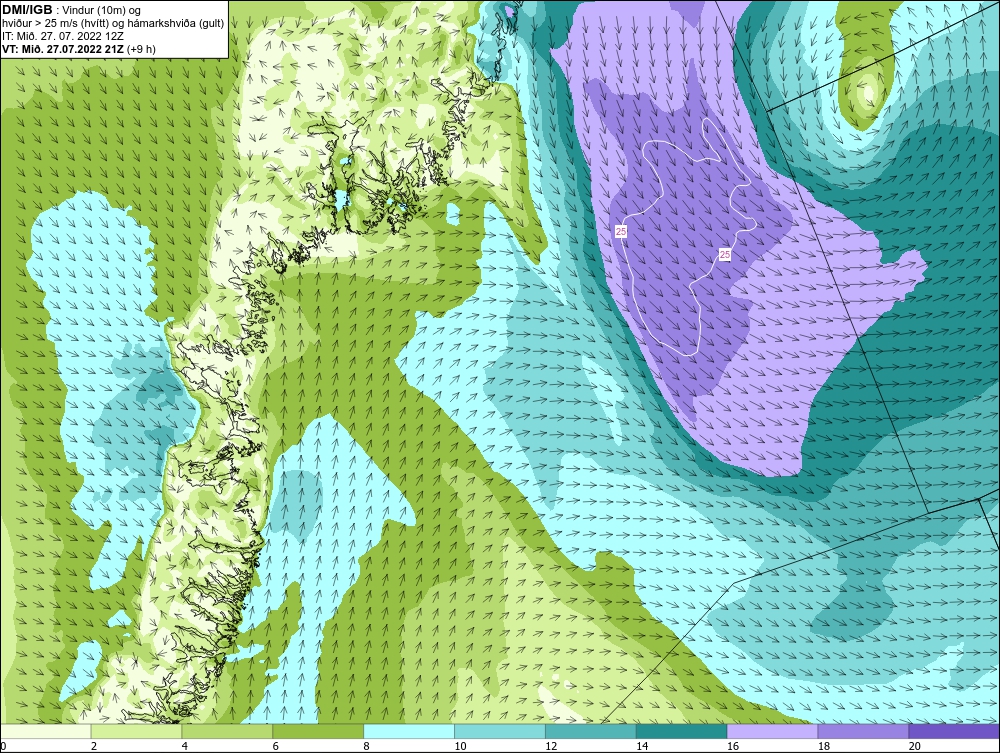Click the 2–4 m/s light yellow-green legend swatch
Viewport: 1000px width, 753px height.
pos(136,731)
